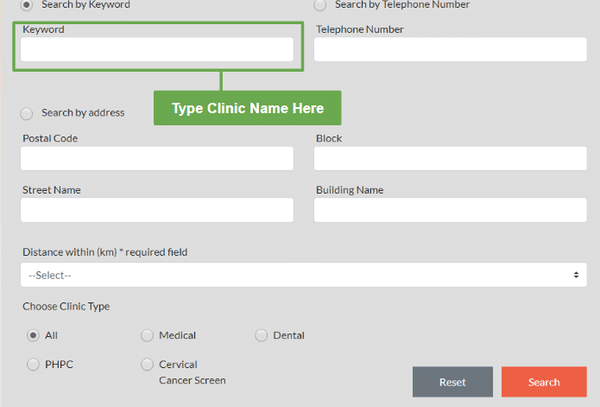This screenshot has width=600, height=407.
Task: Focus the Telephone Number input field
Action: click(450, 49)
